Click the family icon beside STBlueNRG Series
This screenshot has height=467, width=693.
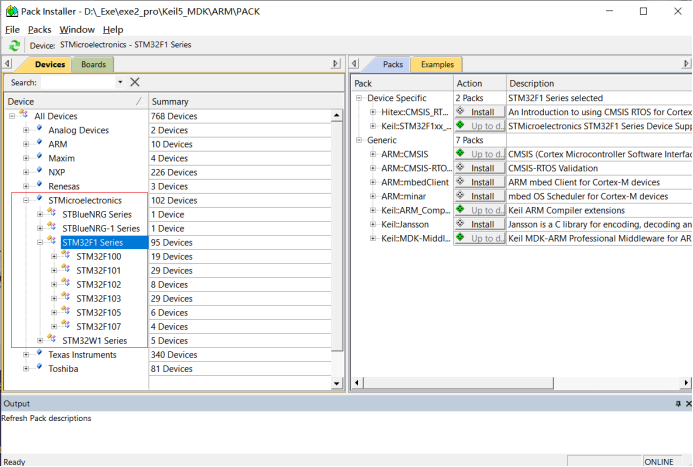pyautogui.click(x=52, y=213)
